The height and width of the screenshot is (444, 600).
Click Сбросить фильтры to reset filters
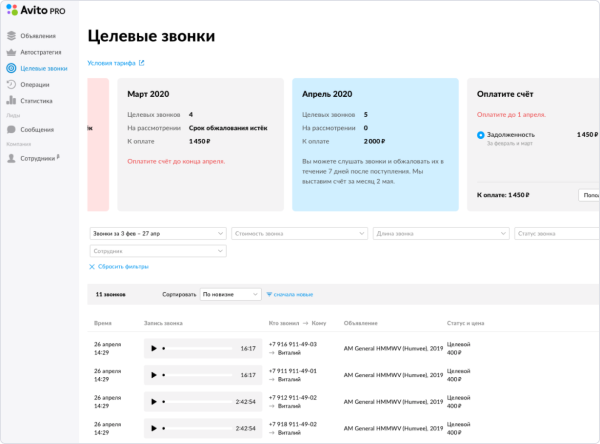122,267
